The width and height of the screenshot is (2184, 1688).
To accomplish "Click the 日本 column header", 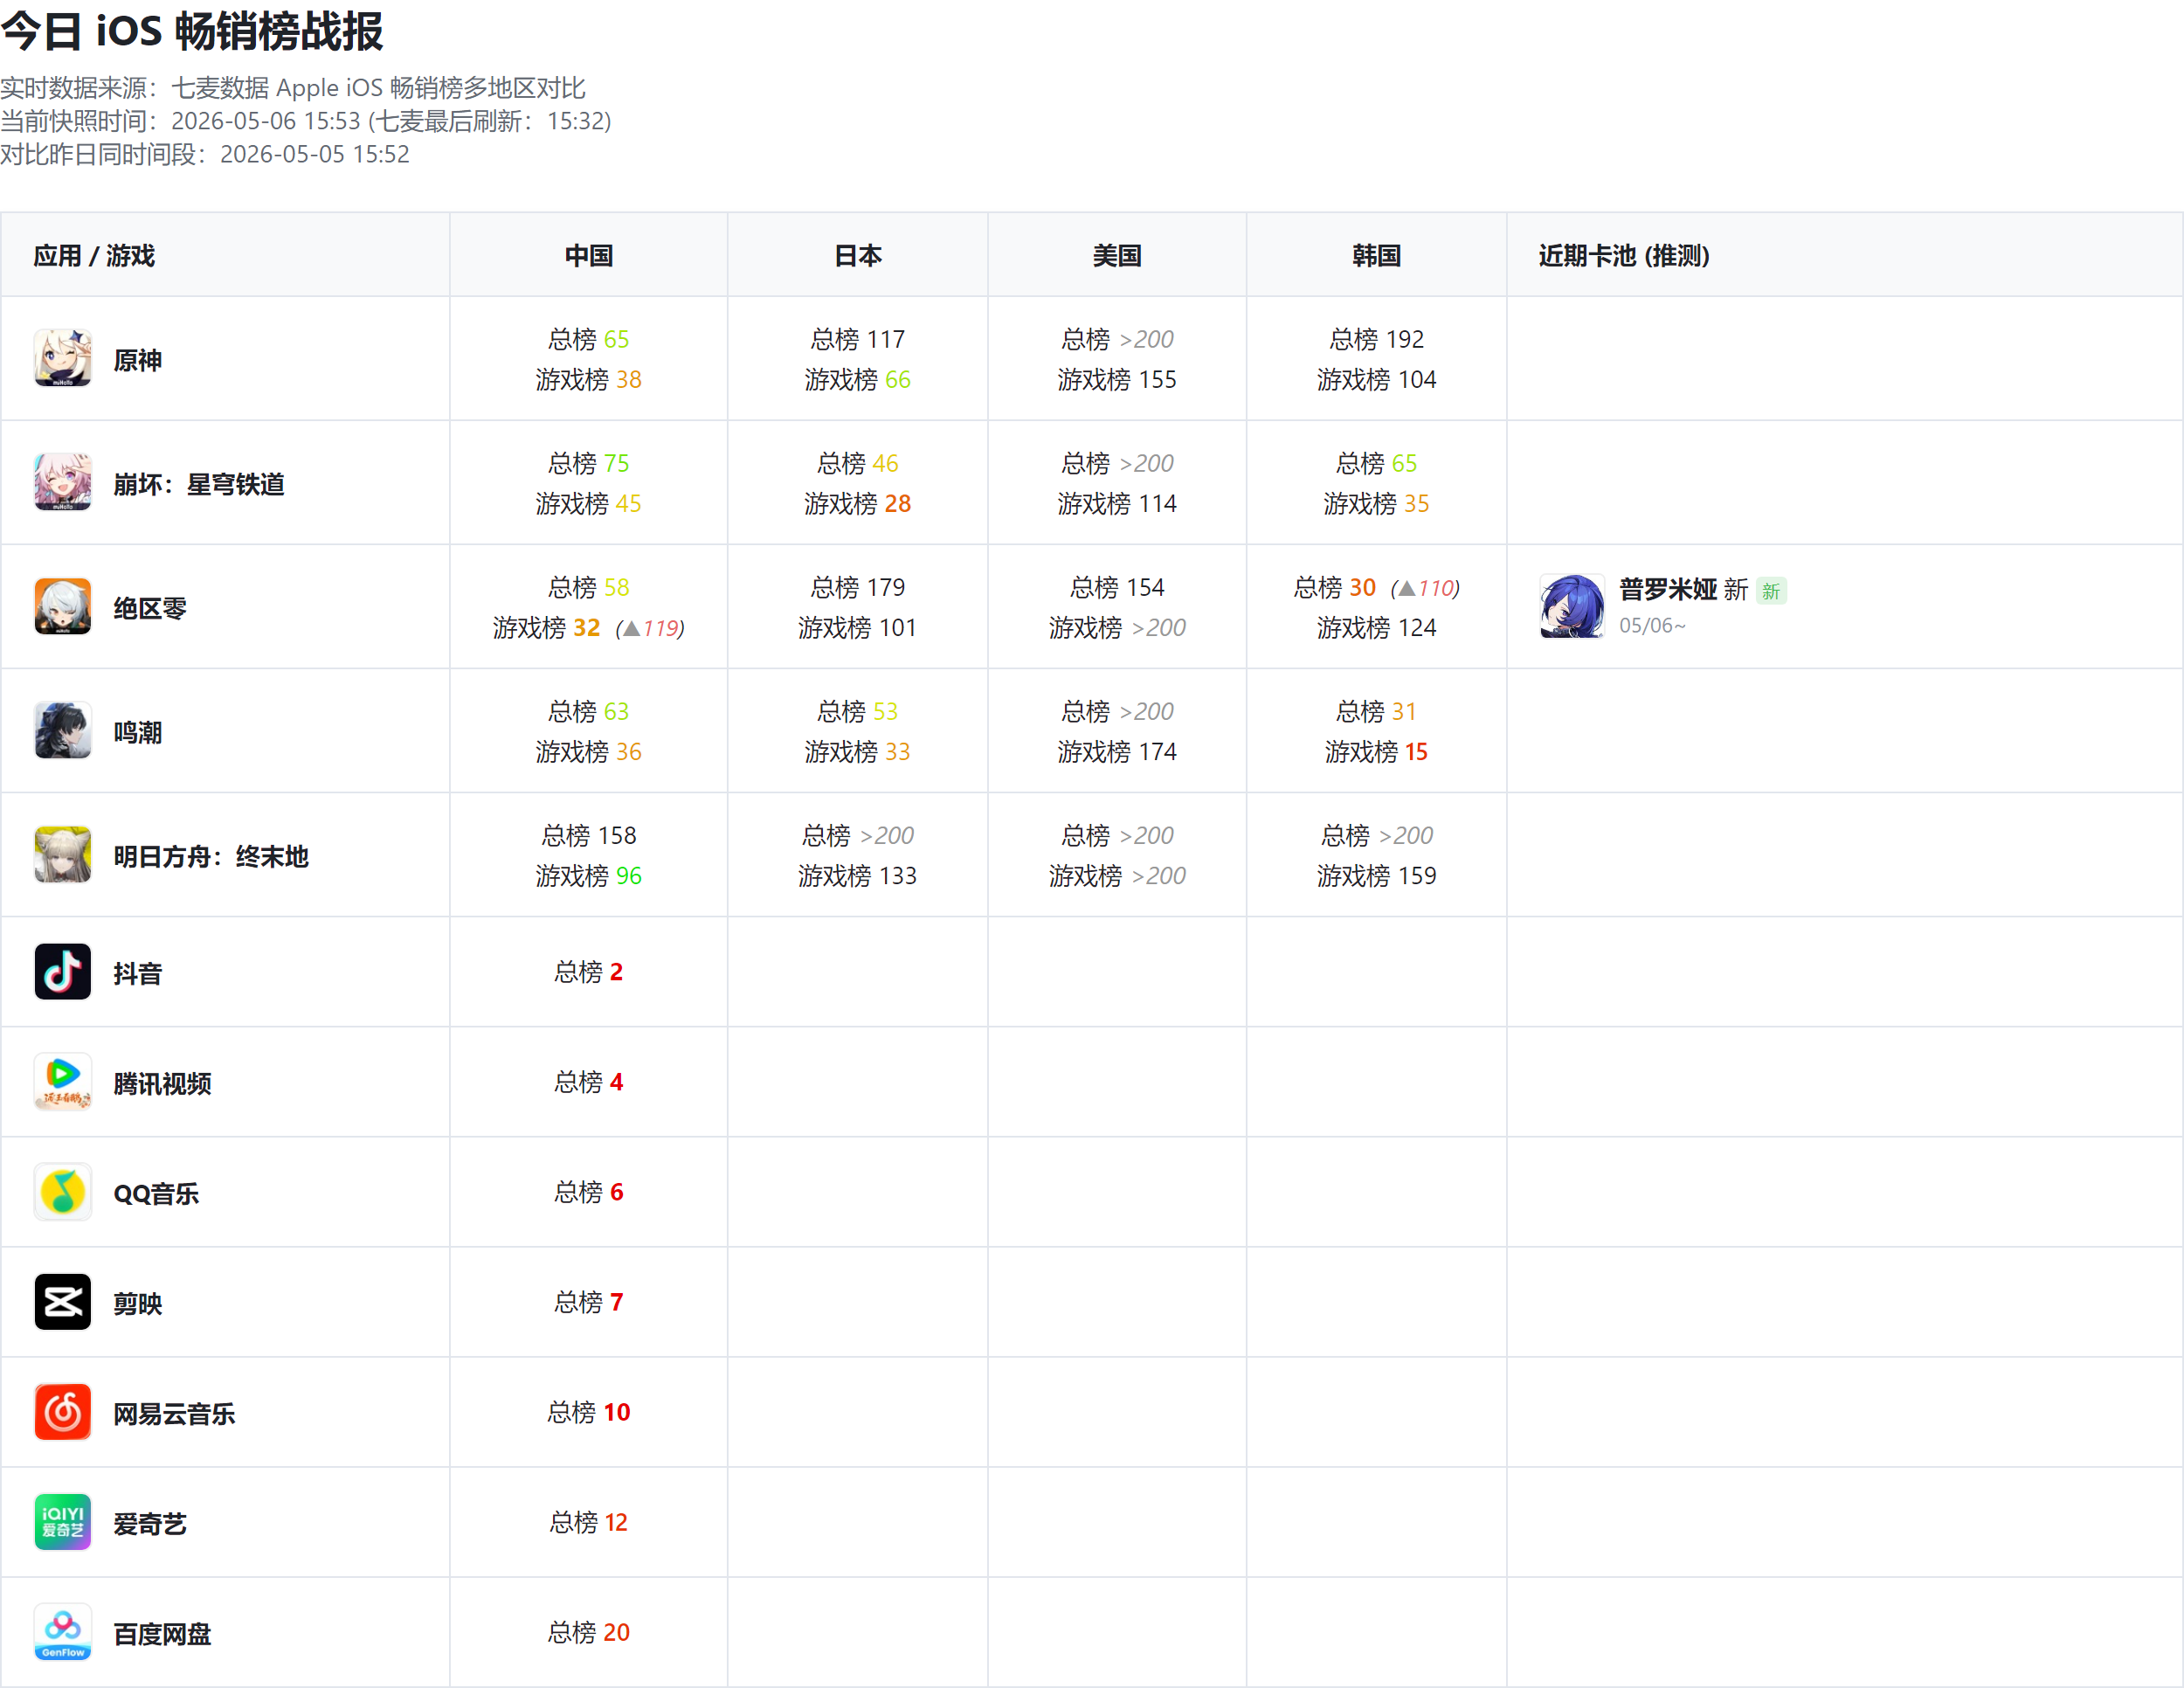I will pos(858,256).
